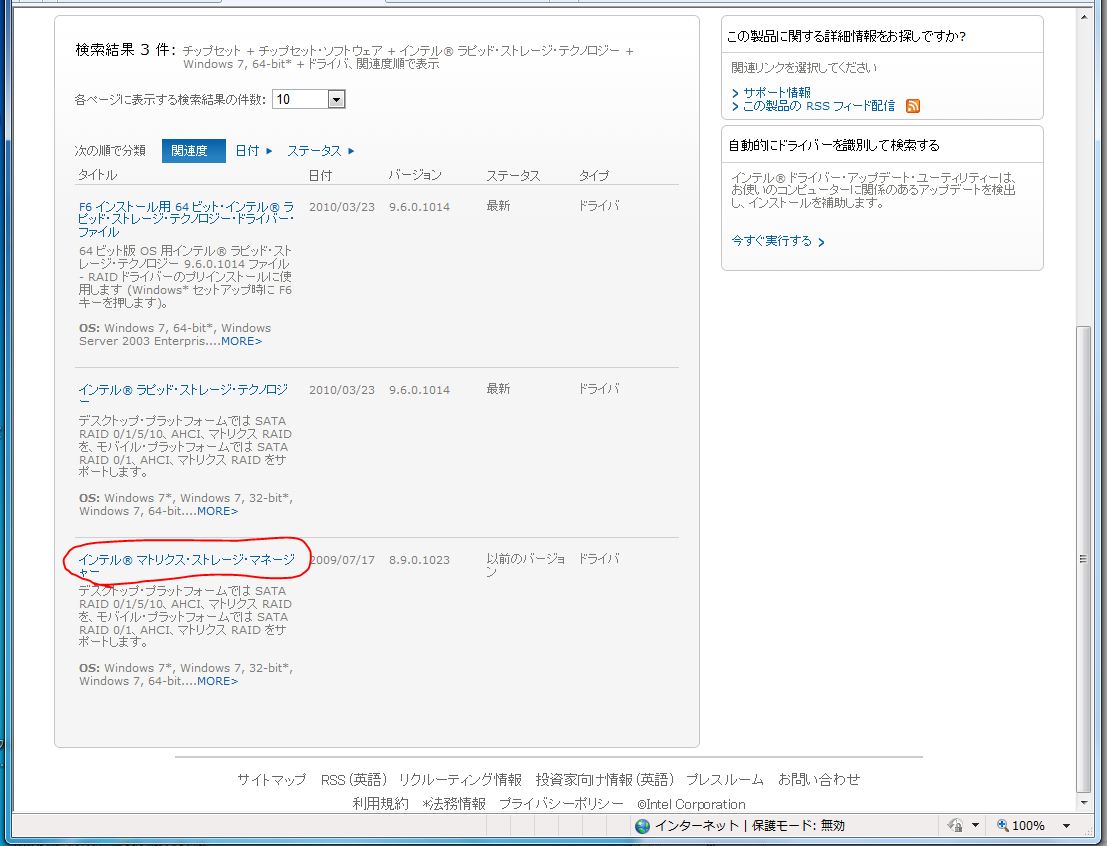Image resolution: width=1107 pixels, height=846 pixels.
Task: Open the サポート情報 link
Action: pyautogui.click(x=777, y=93)
